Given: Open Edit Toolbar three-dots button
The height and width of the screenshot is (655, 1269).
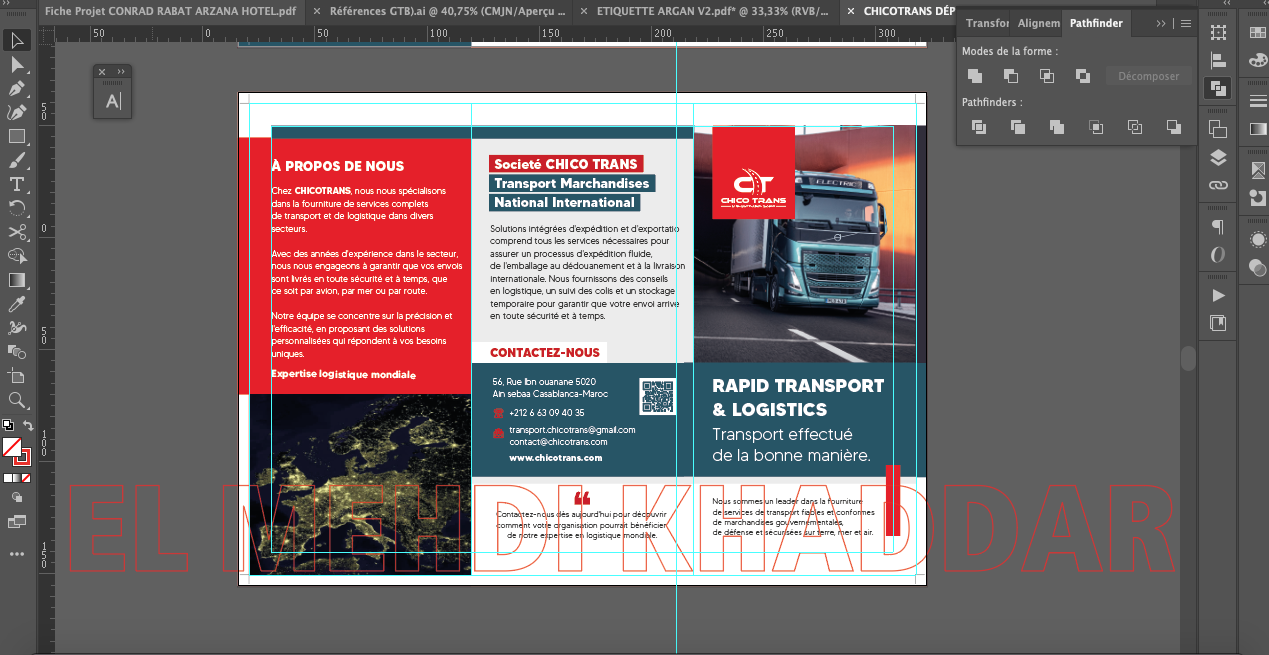Looking at the screenshot, I should (x=17, y=553).
